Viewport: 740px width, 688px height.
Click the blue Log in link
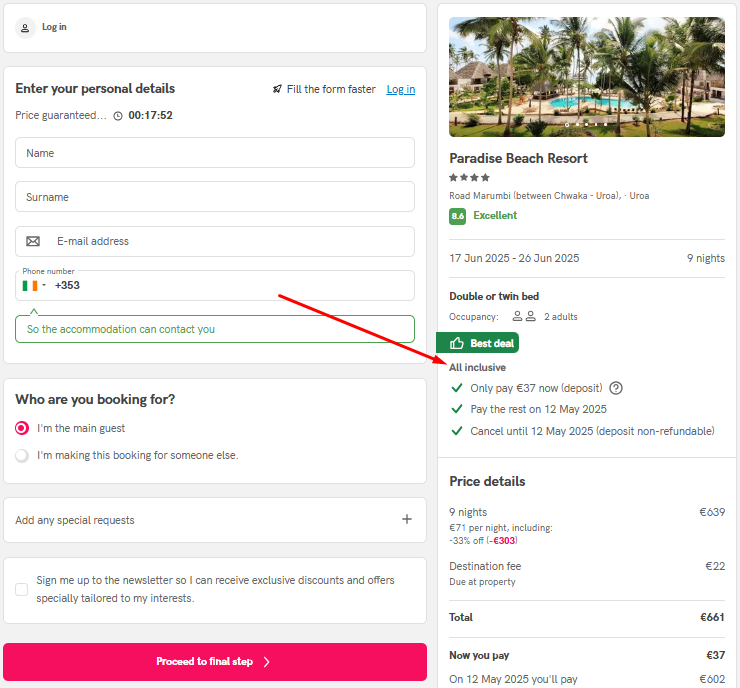coord(401,89)
